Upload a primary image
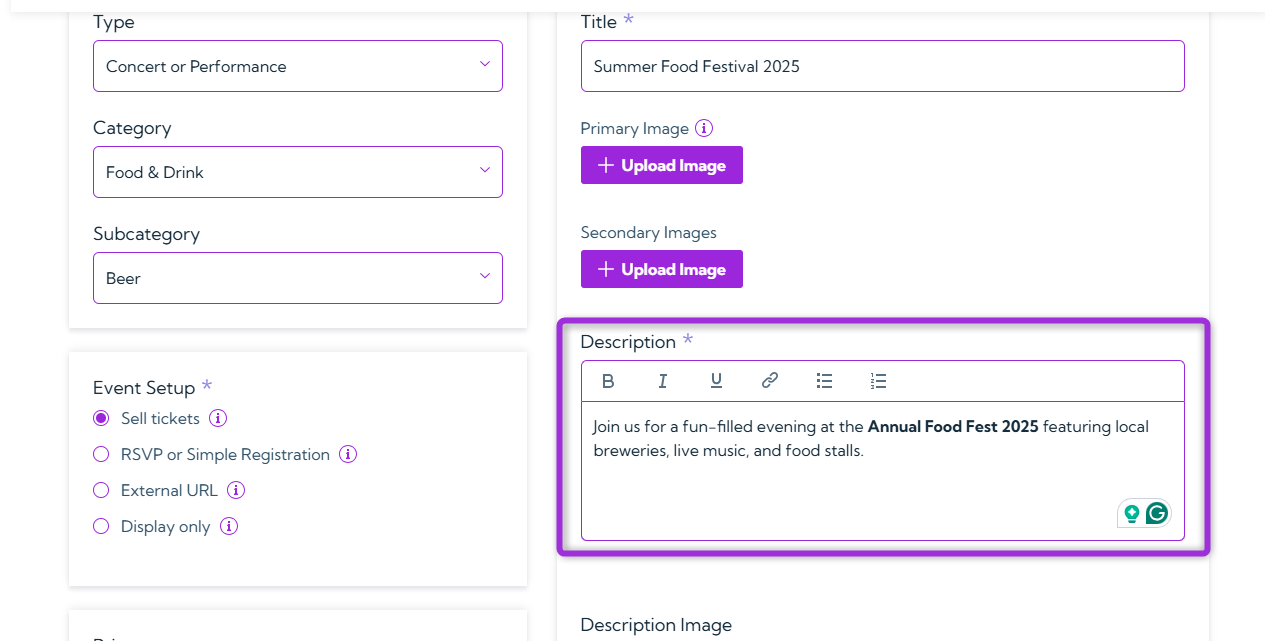1265x641 pixels. tap(661, 165)
